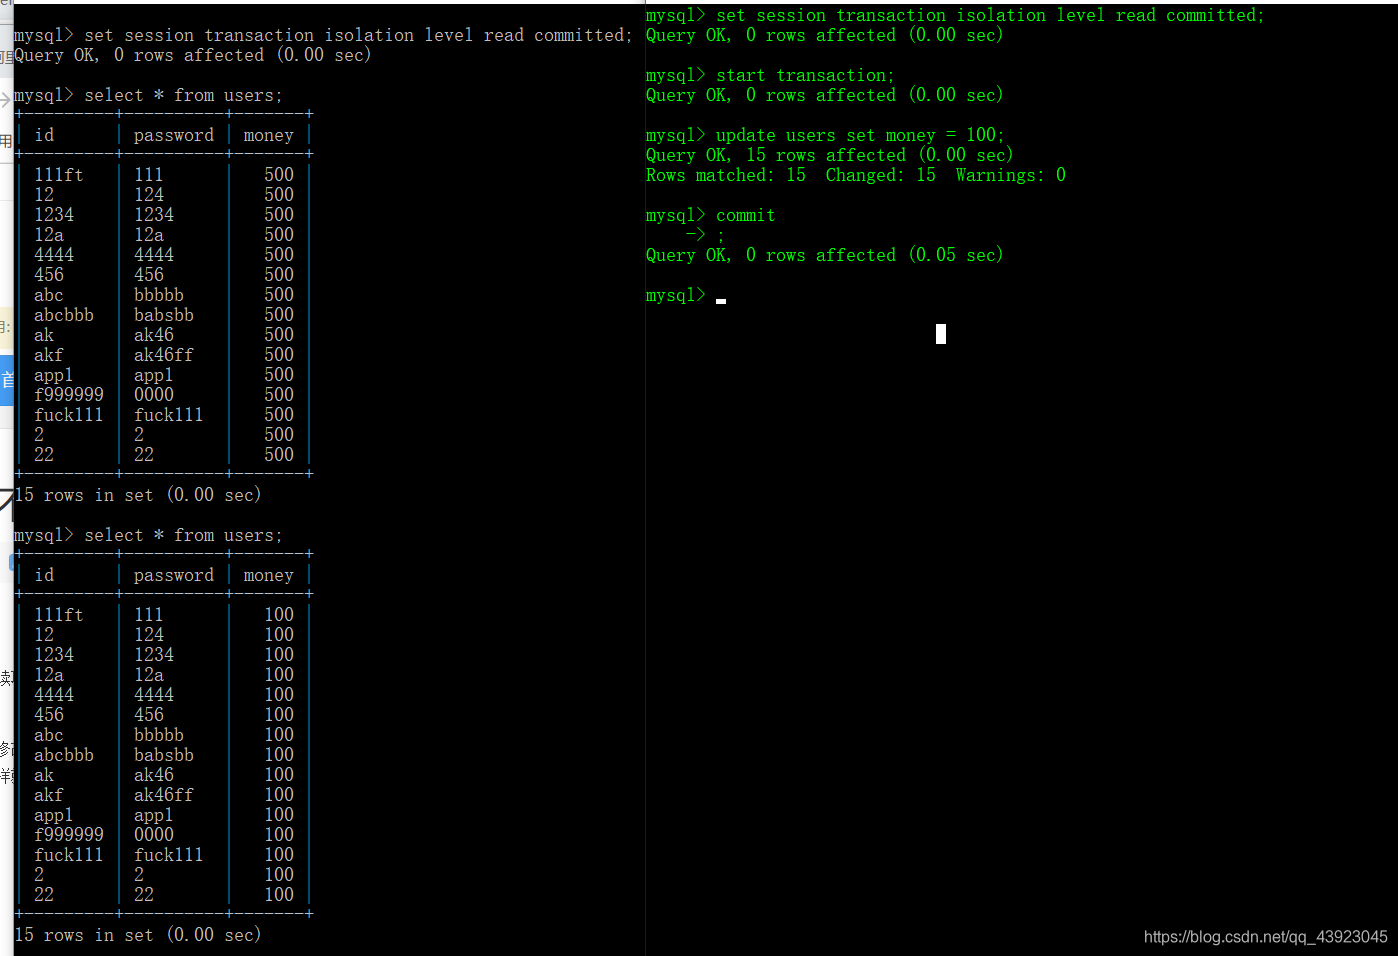Select id 'f999999' in the money-100 table

69,835
